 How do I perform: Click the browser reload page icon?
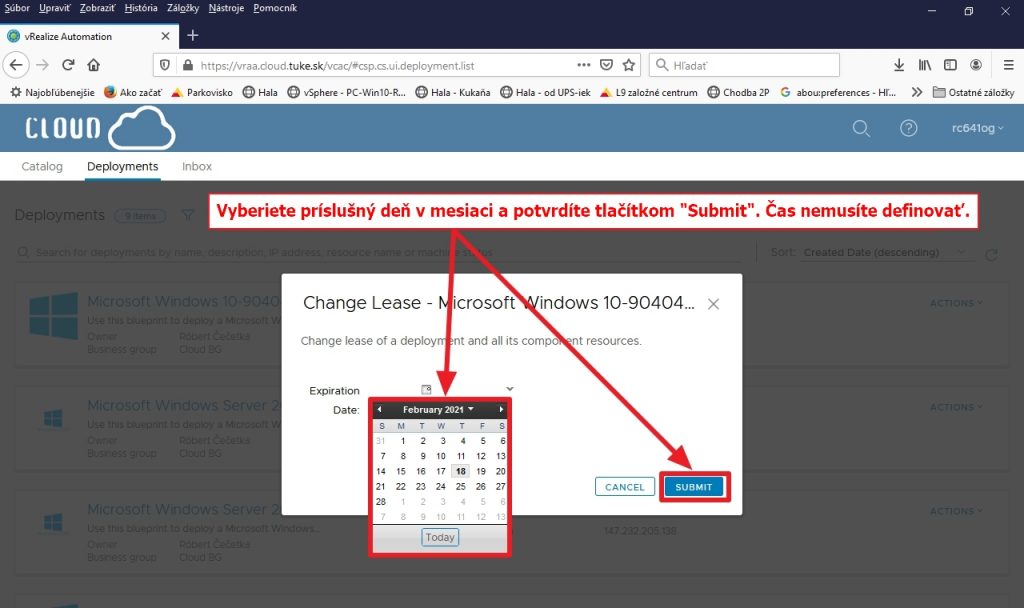68,65
